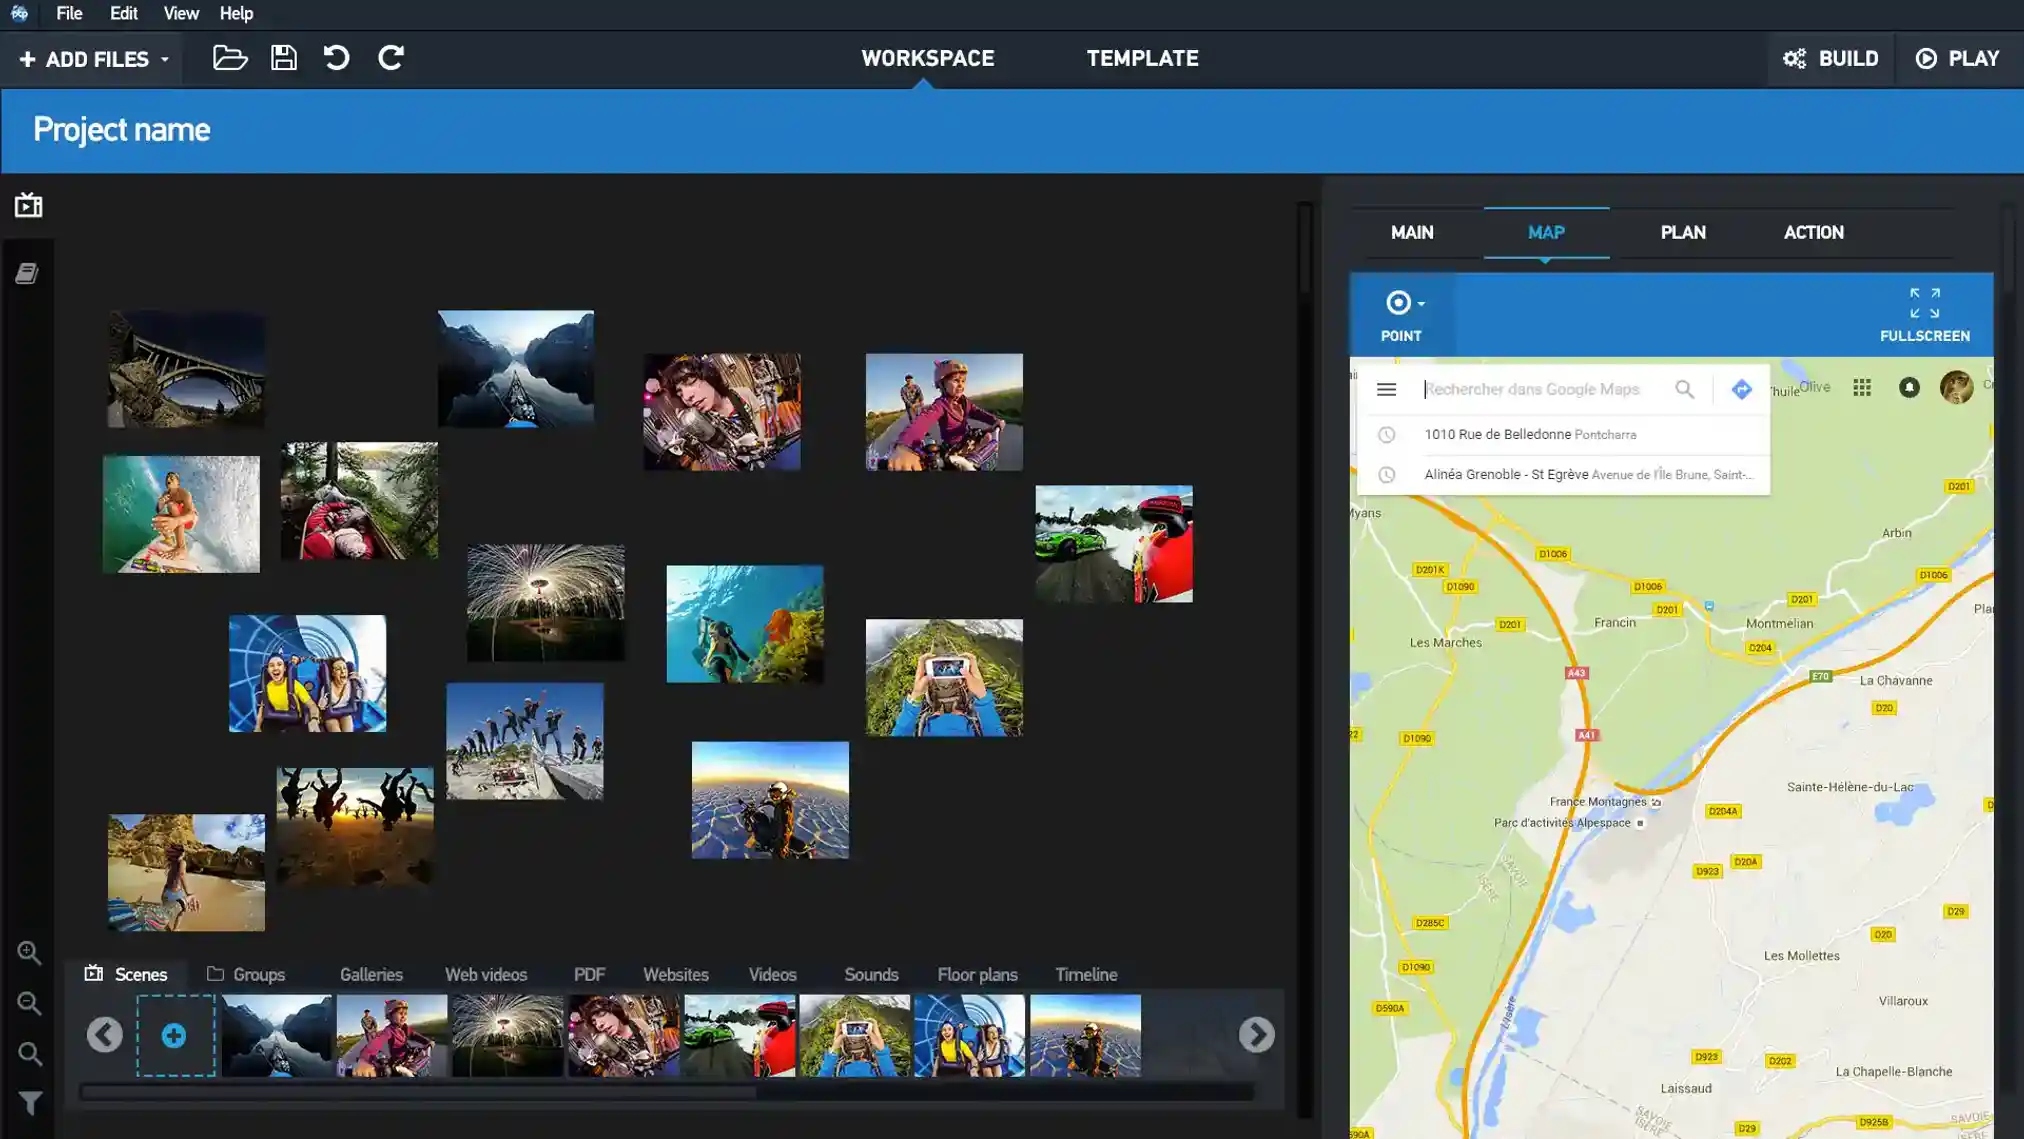Select the steel wool fireworks workspace thumbnail
The image size is (2024, 1139).
(546, 602)
